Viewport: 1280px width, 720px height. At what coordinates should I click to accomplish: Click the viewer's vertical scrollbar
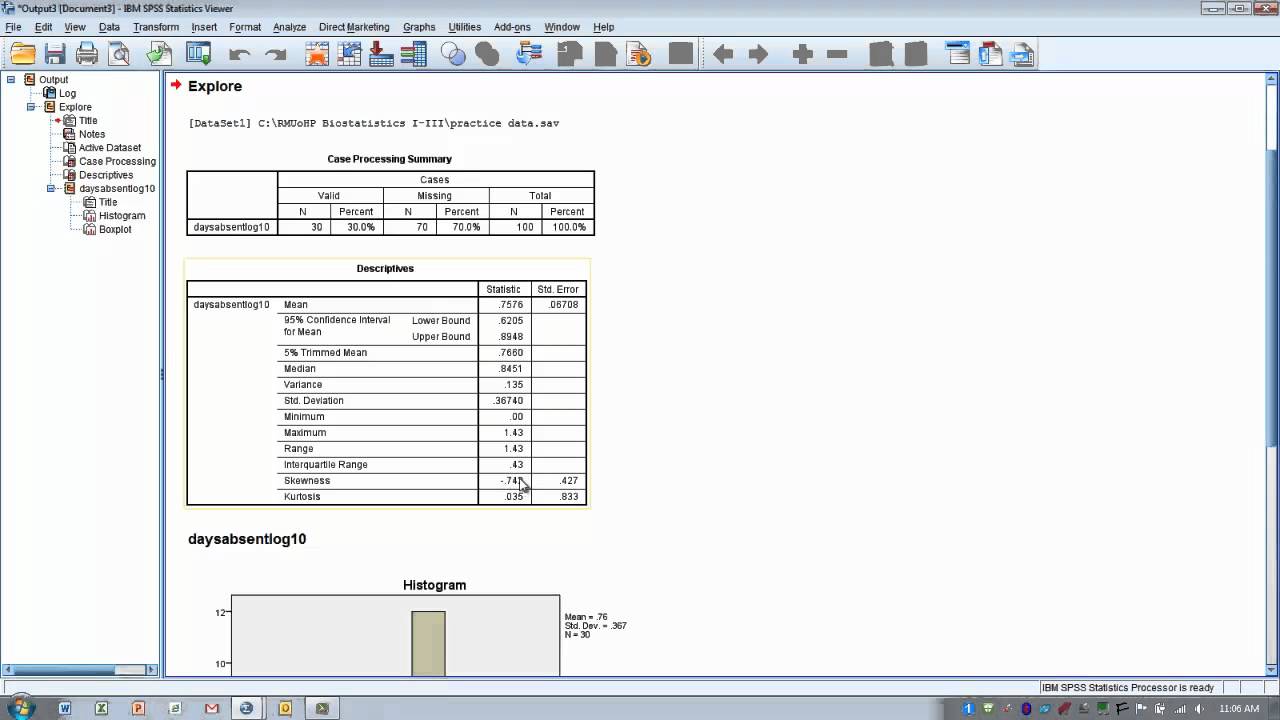tap(1272, 376)
